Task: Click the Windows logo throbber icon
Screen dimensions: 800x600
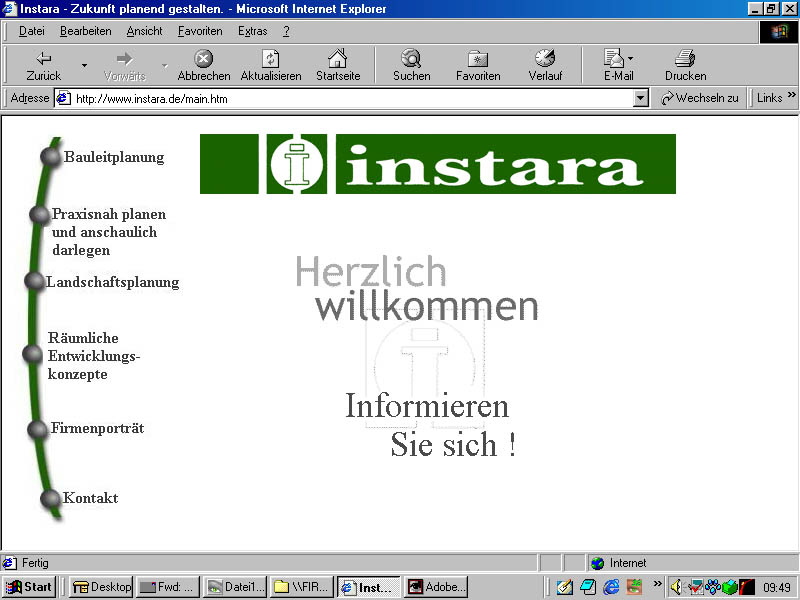Action: [779, 32]
